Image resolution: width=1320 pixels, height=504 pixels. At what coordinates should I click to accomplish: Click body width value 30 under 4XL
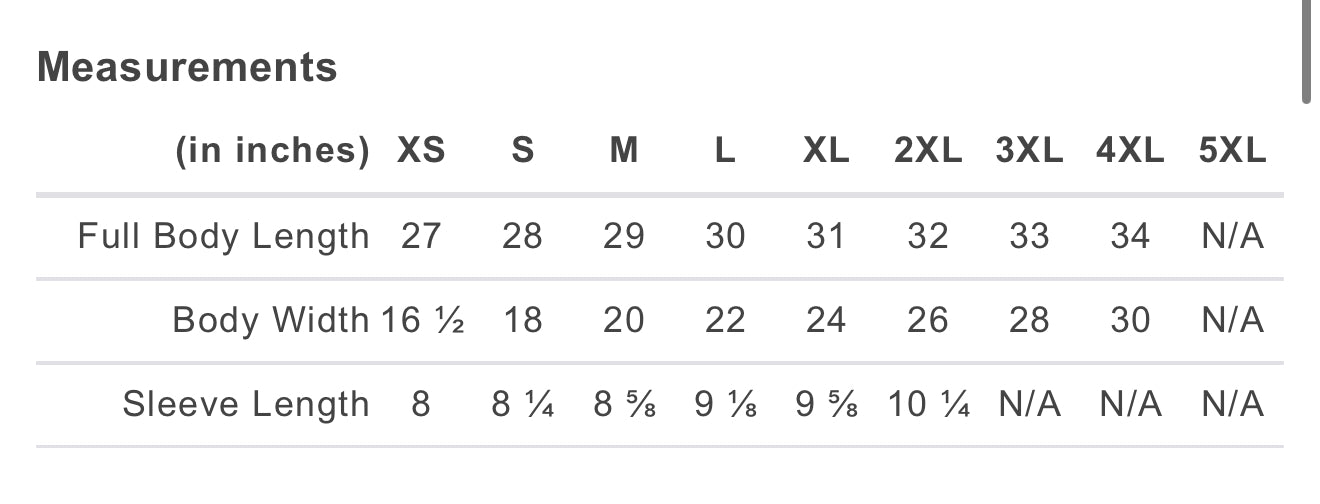(x=1130, y=320)
